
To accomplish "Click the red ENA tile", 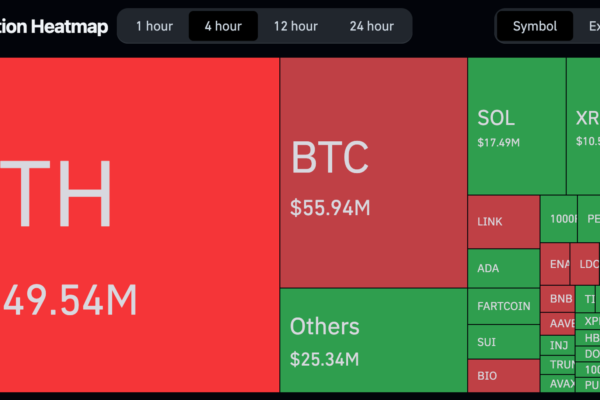I will coord(555,264).
